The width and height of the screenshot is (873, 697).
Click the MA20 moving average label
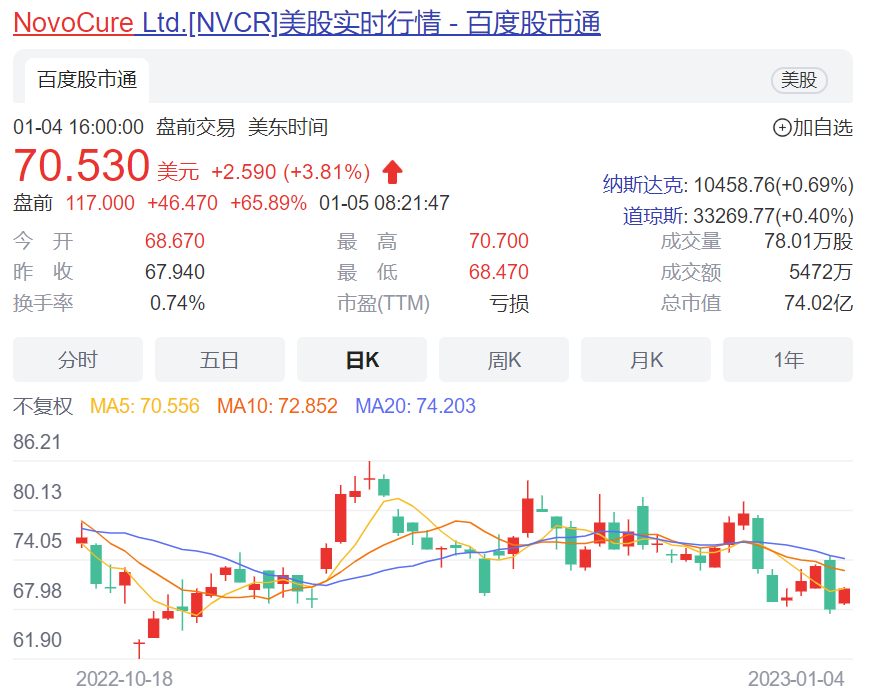click(x=416, y=406)
